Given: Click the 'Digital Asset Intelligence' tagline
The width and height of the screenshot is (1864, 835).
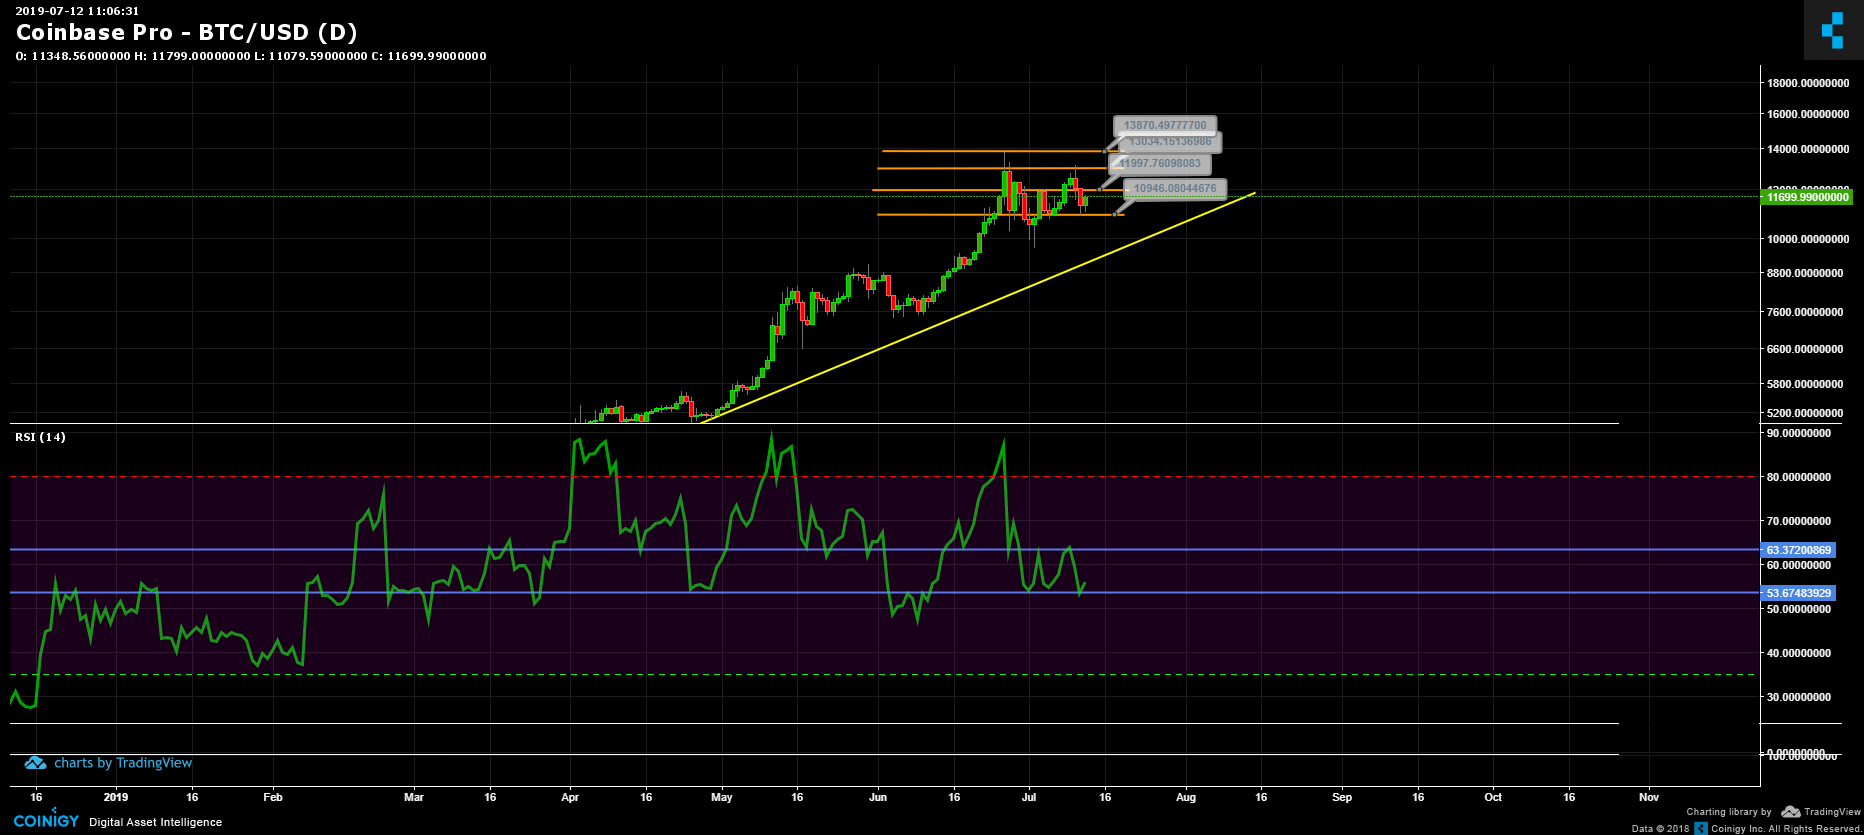Looking at the screenshot, I should pos(156,822).
